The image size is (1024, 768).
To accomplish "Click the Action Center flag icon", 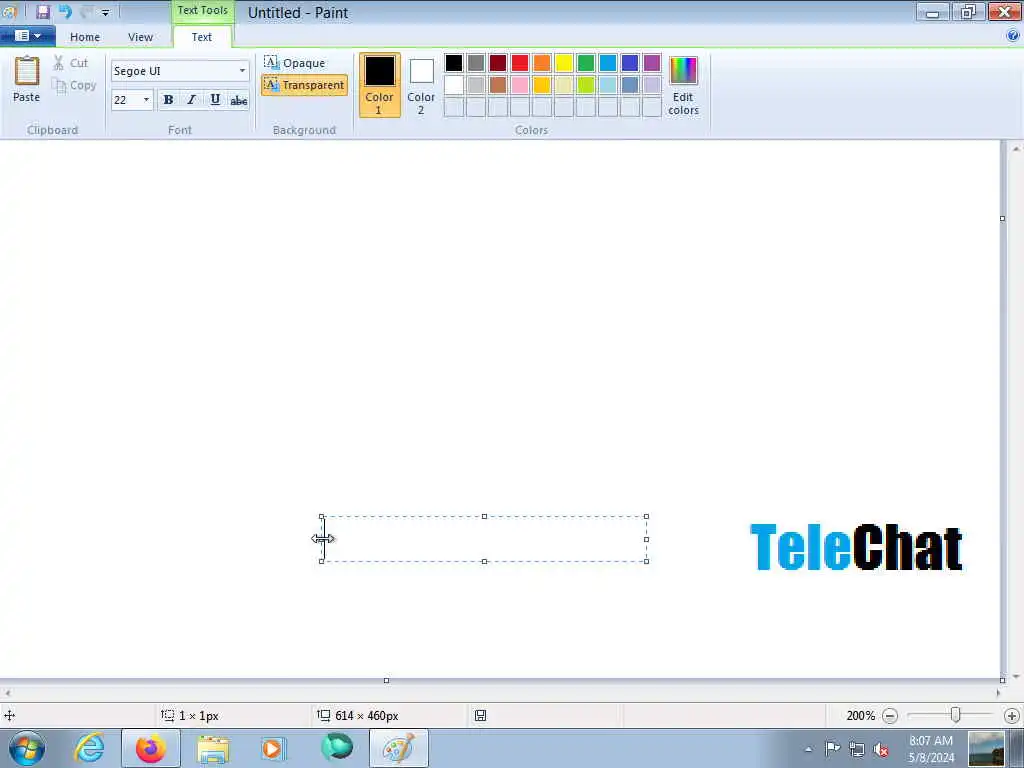I will [x=833, y=748].
